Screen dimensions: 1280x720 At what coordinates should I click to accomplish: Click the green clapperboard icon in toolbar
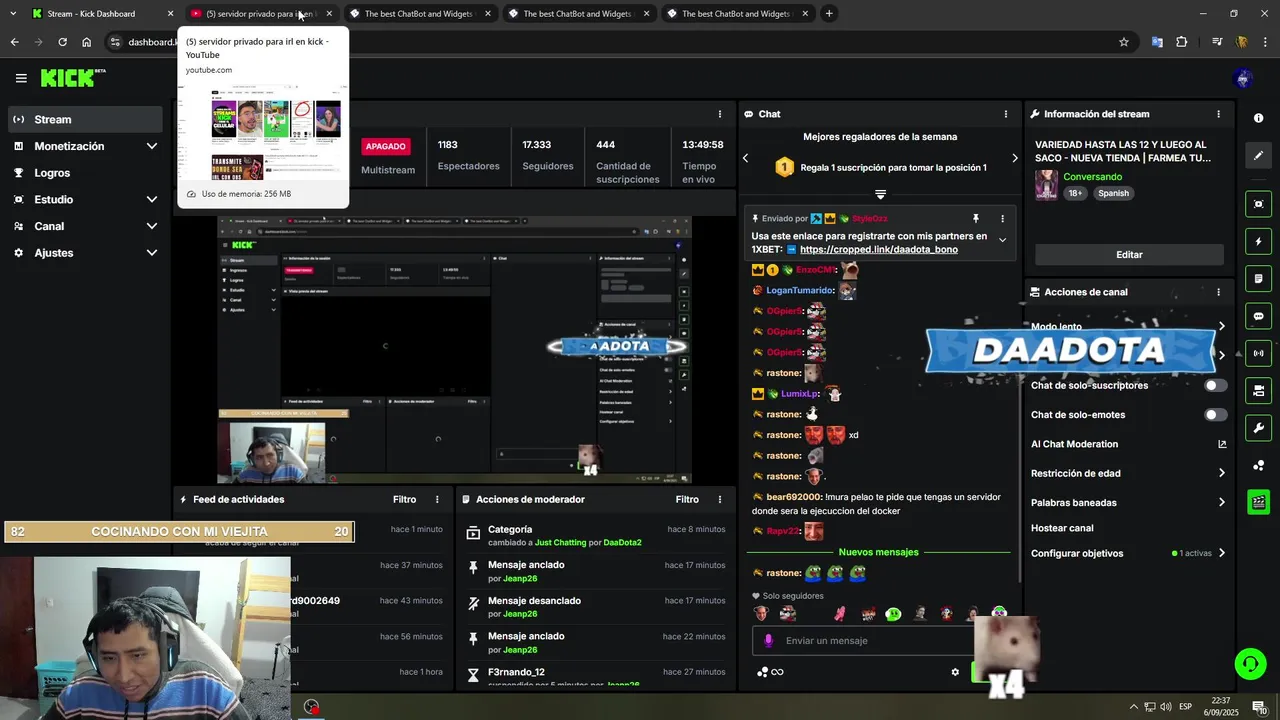1258,502
